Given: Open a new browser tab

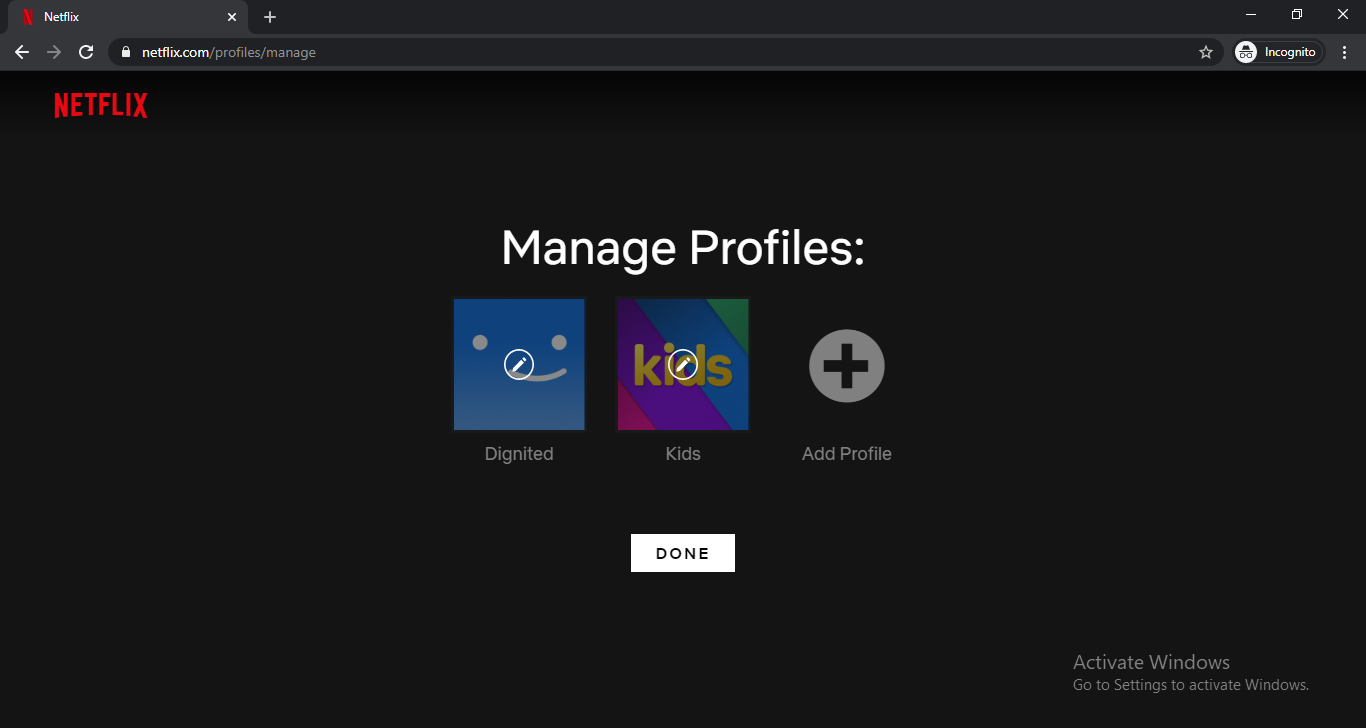Looking at the screenshot, I should 270,17.
